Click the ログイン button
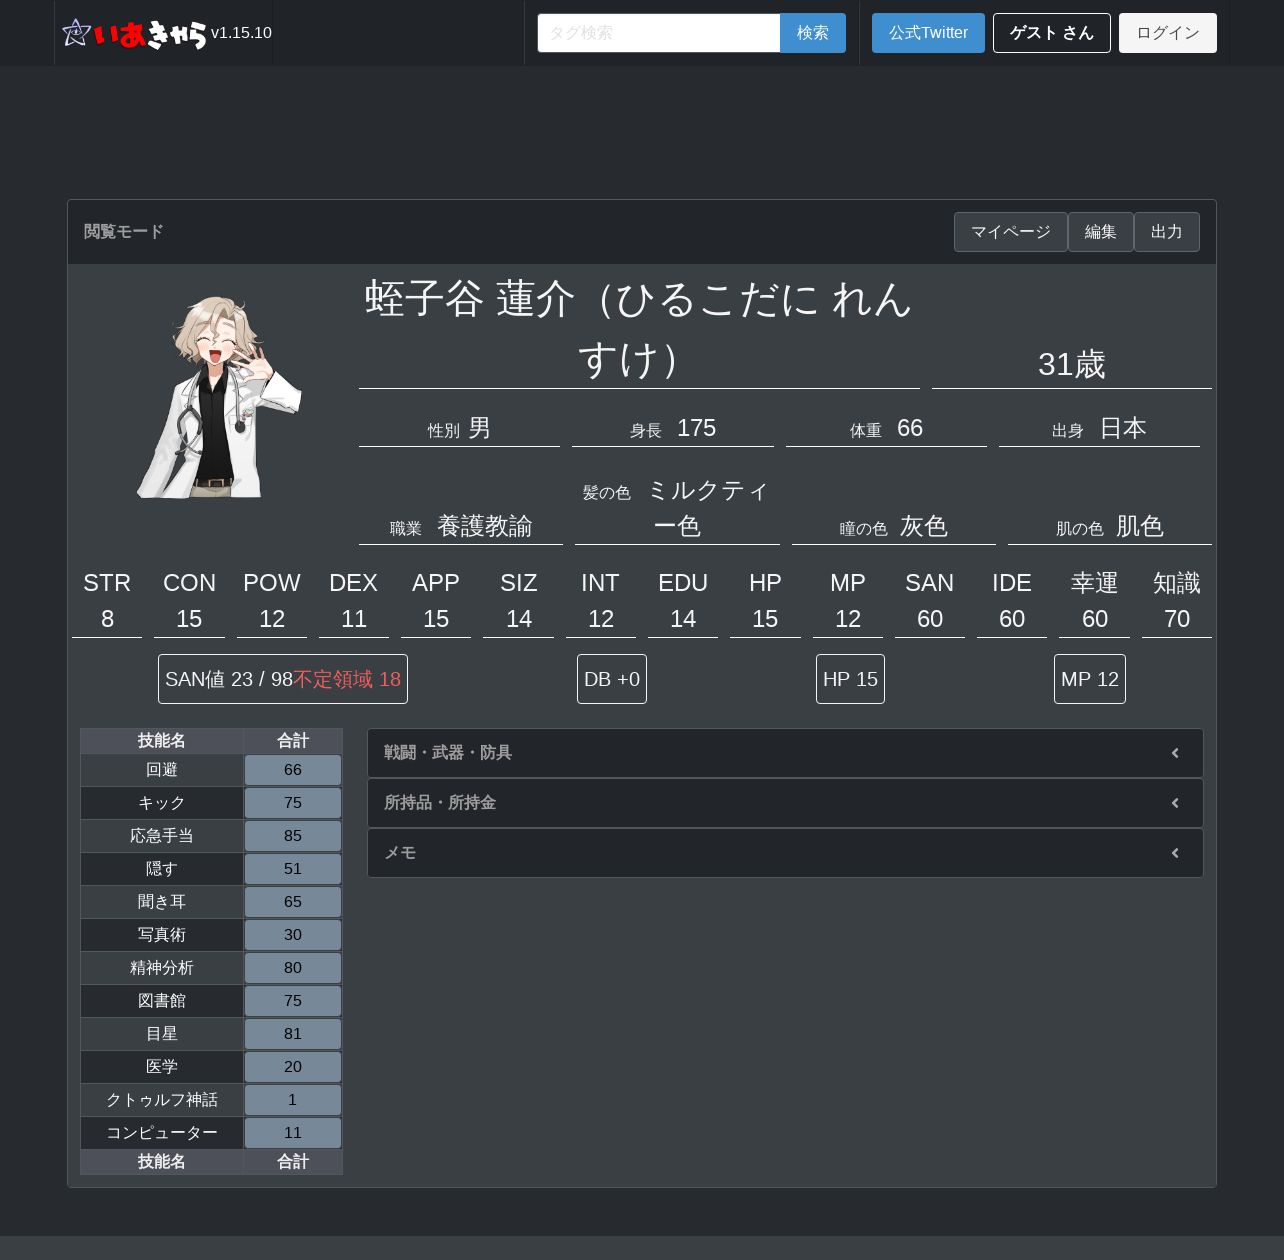1284x1260 pixels. [1168, 33]
